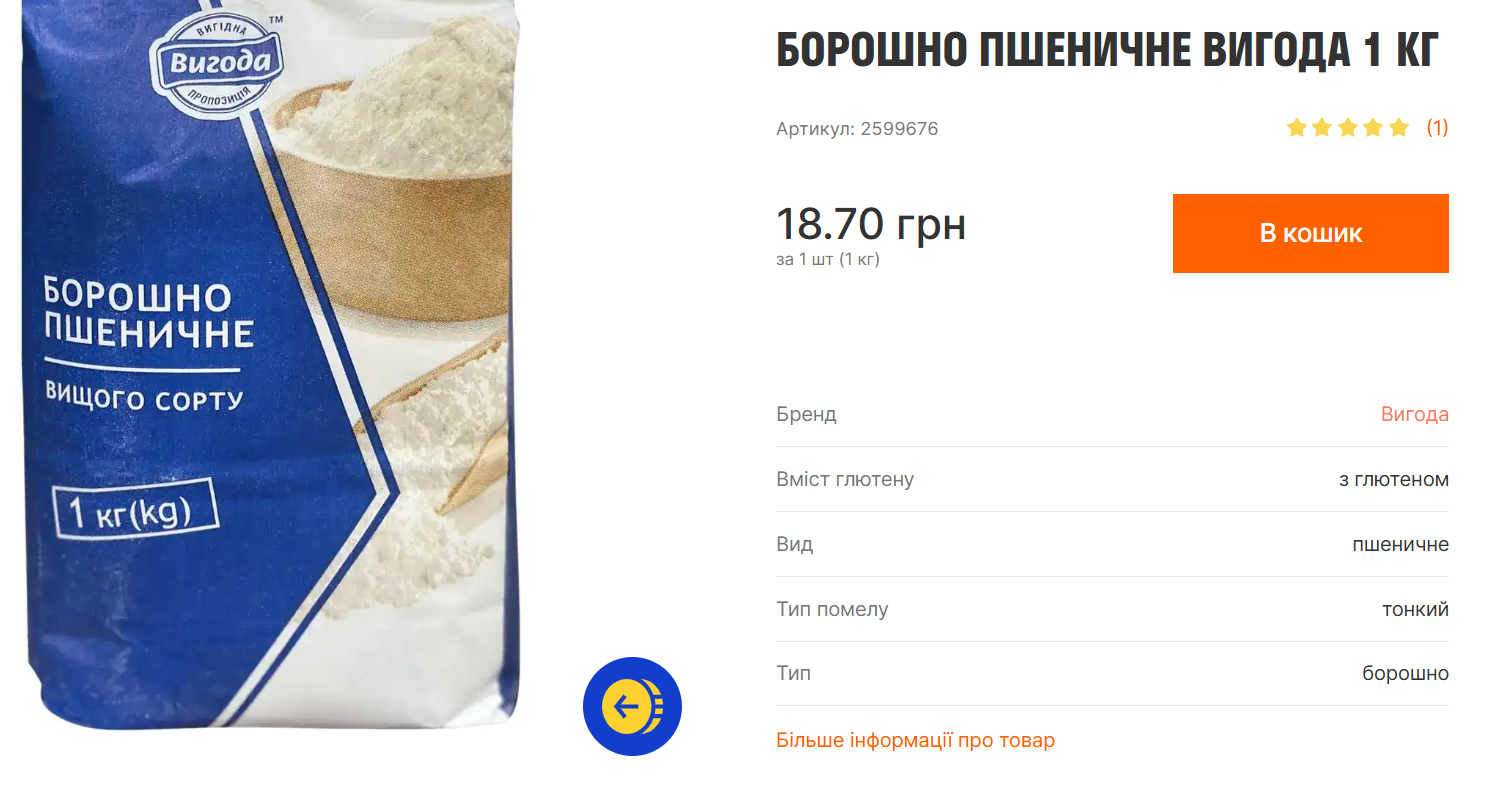Click the 18.70 грн price
1490x804 pixels.
(x=871, y=224)
